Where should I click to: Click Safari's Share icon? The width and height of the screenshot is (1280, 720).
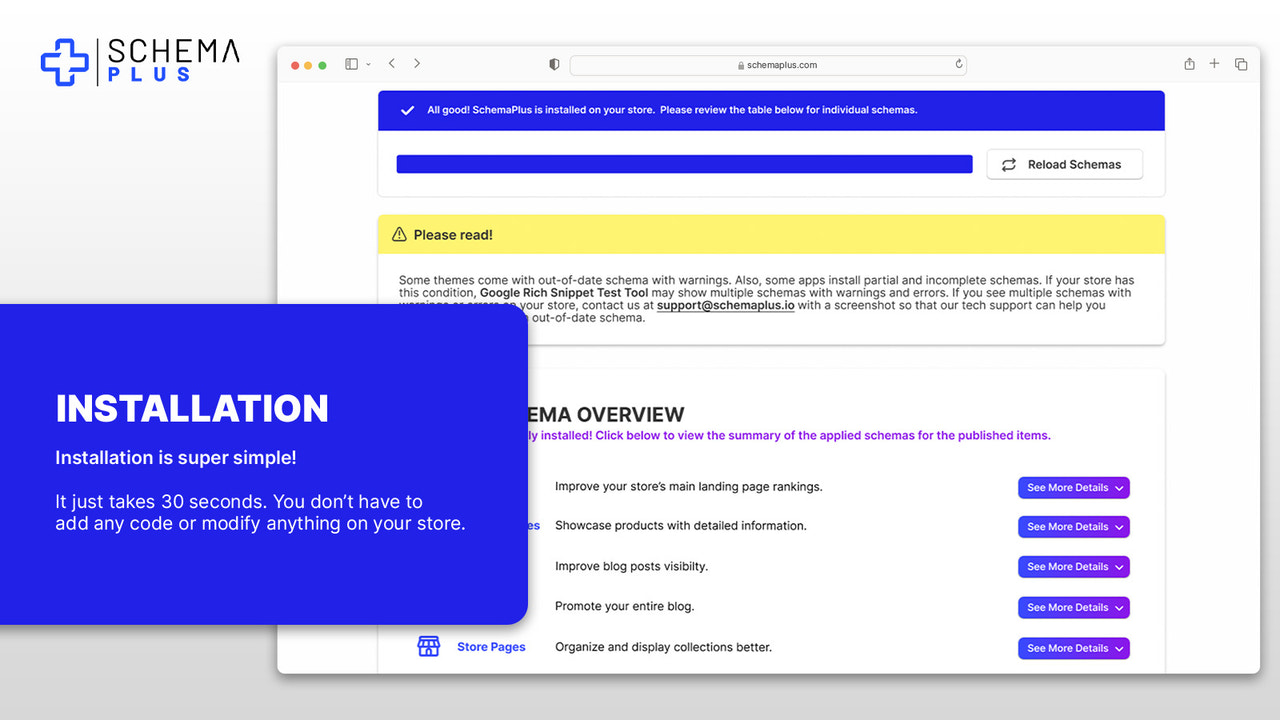click(1189, 64)
